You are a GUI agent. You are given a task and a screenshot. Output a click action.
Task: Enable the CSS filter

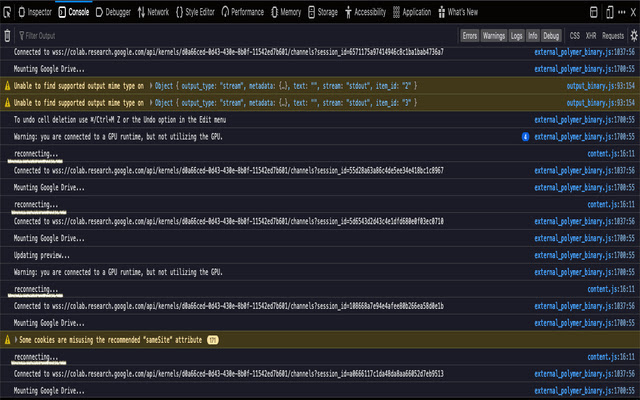(575, 36)
